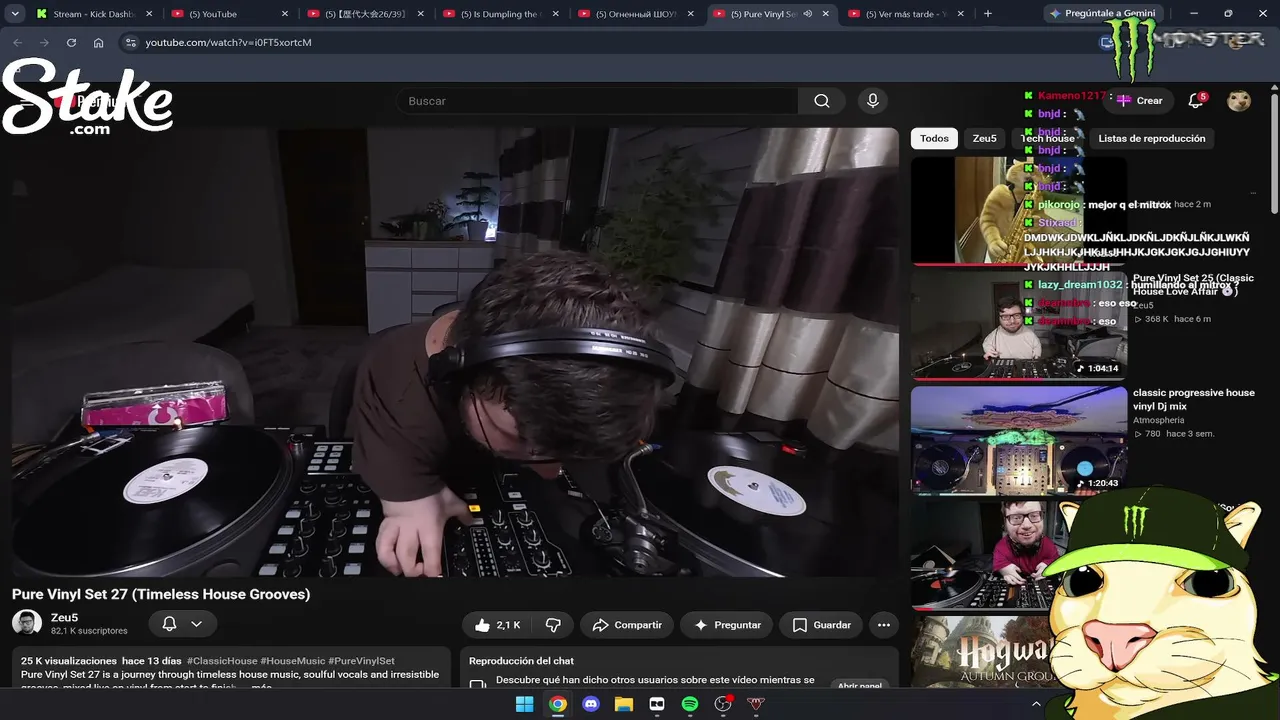The height and width of the screenshot is (720, 1280).
Task: Dislike the video with the thumbs-down icon
Action: coord(553,625)
